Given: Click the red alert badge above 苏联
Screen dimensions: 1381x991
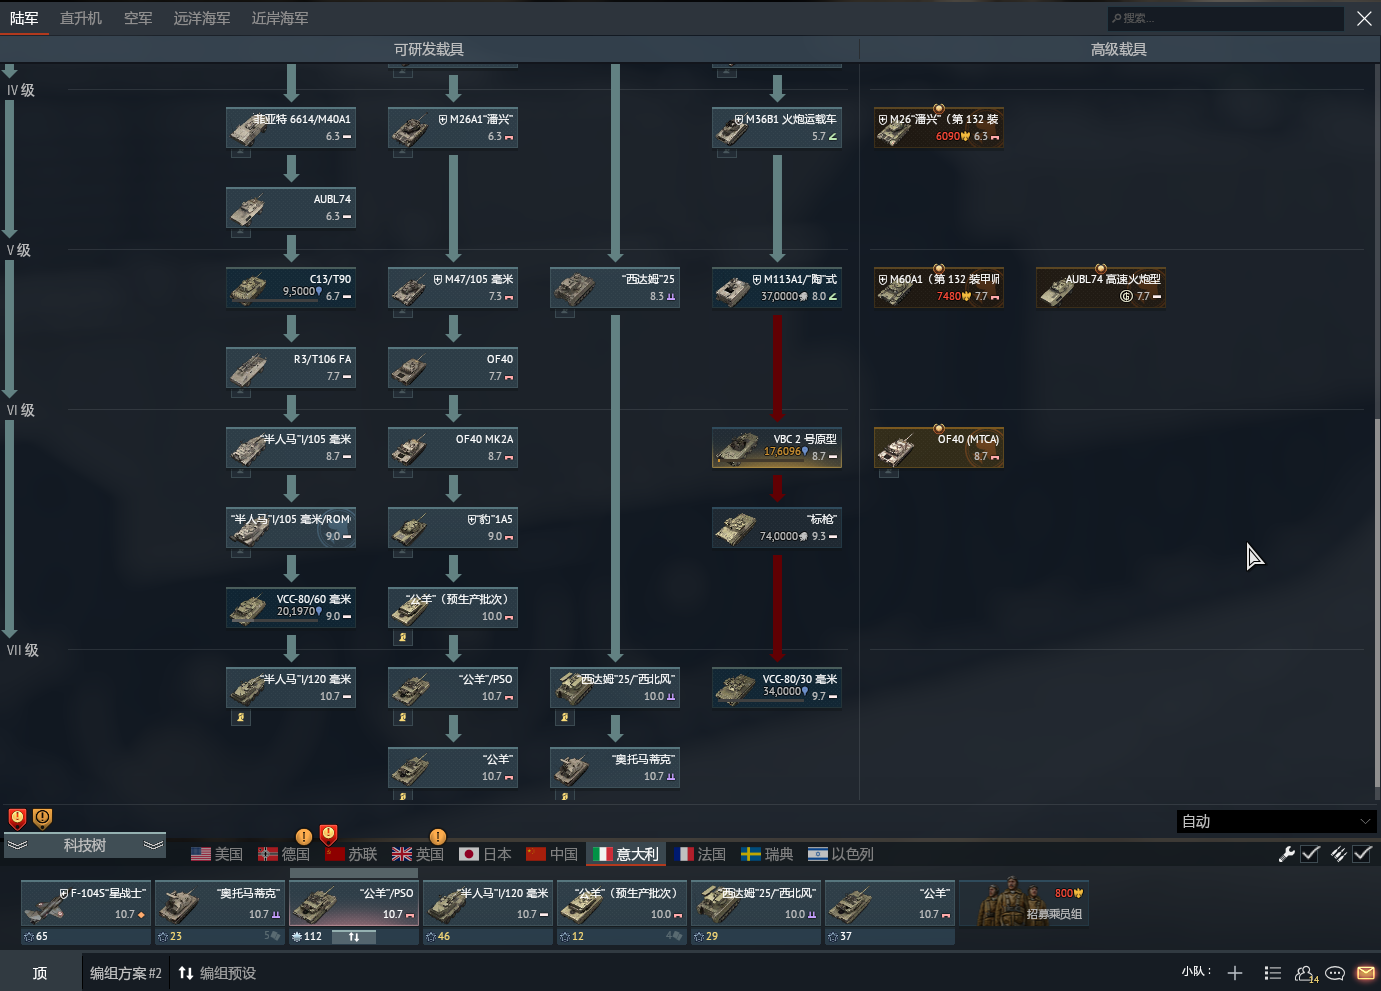Looking at the screenshot, I should pos(328,834).
